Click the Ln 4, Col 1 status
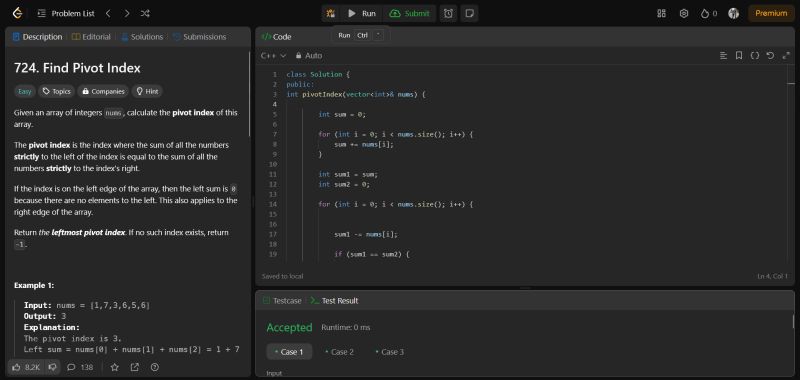 tap(772, 276)
